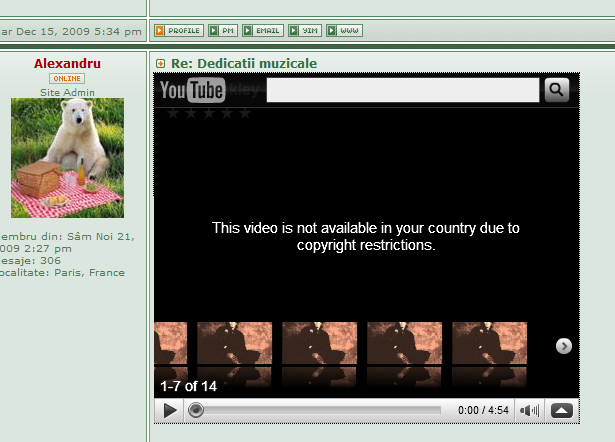The width and height of the screenshot is (615, 442).
Task: Click the 'Sâm Noi 21,' join date text
Action: [x=101, y=236]
